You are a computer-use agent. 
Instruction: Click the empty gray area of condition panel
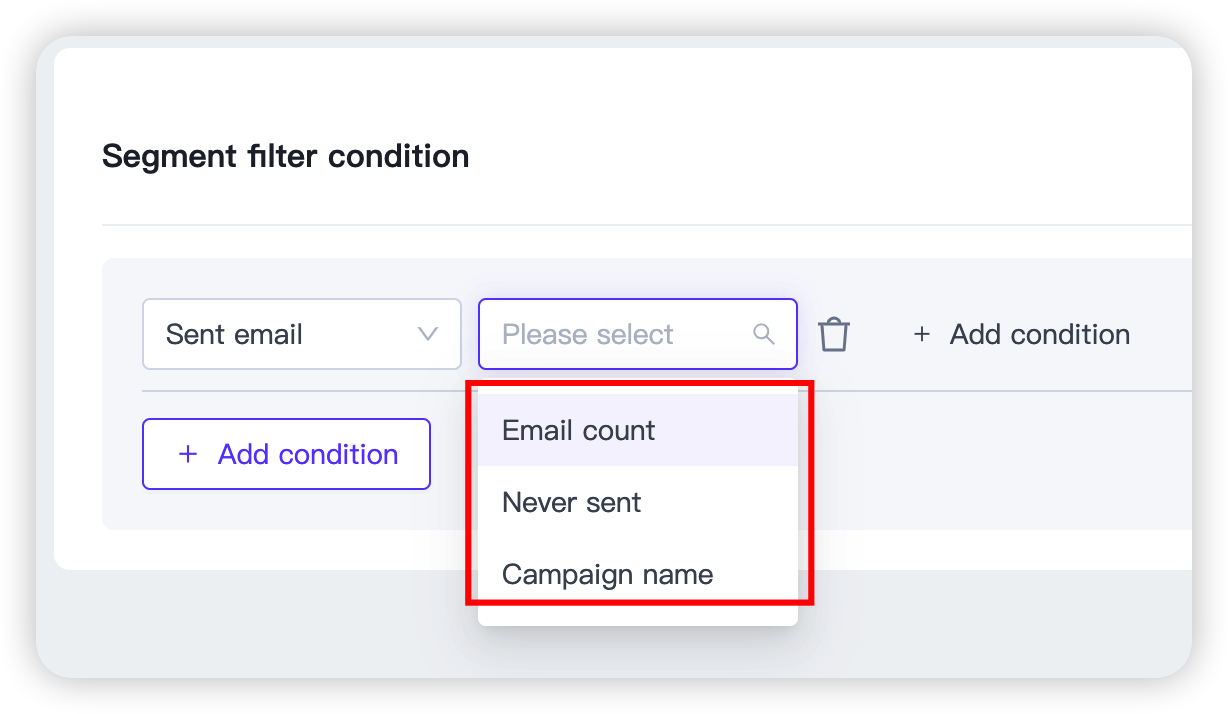tap(1000, 460)
